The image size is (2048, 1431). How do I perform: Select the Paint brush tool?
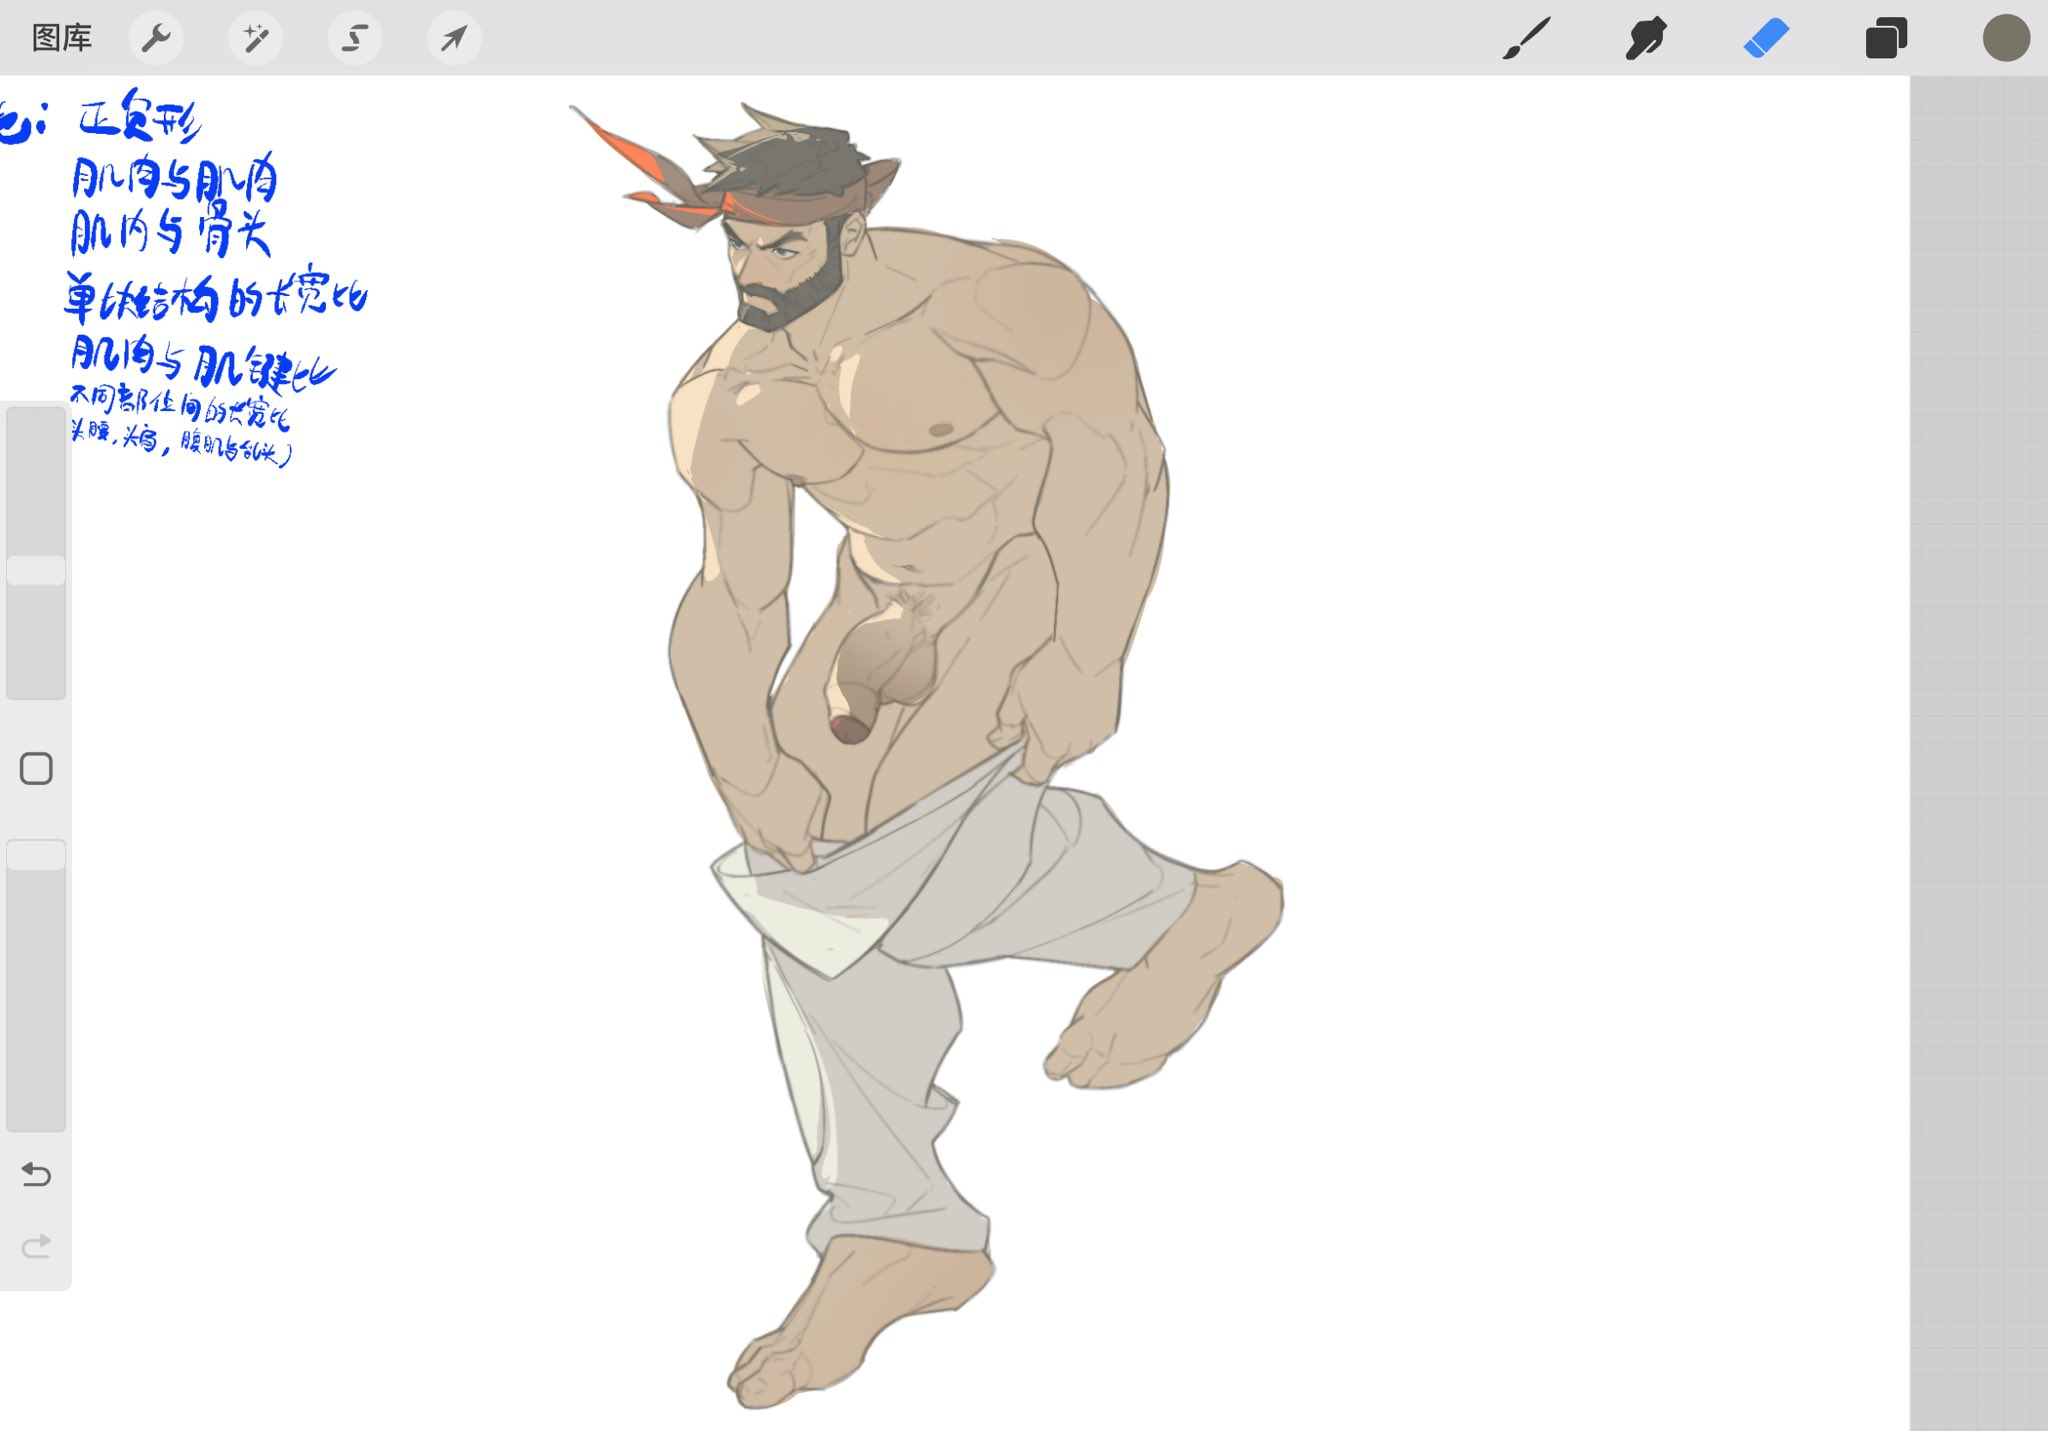(1526, 38)
